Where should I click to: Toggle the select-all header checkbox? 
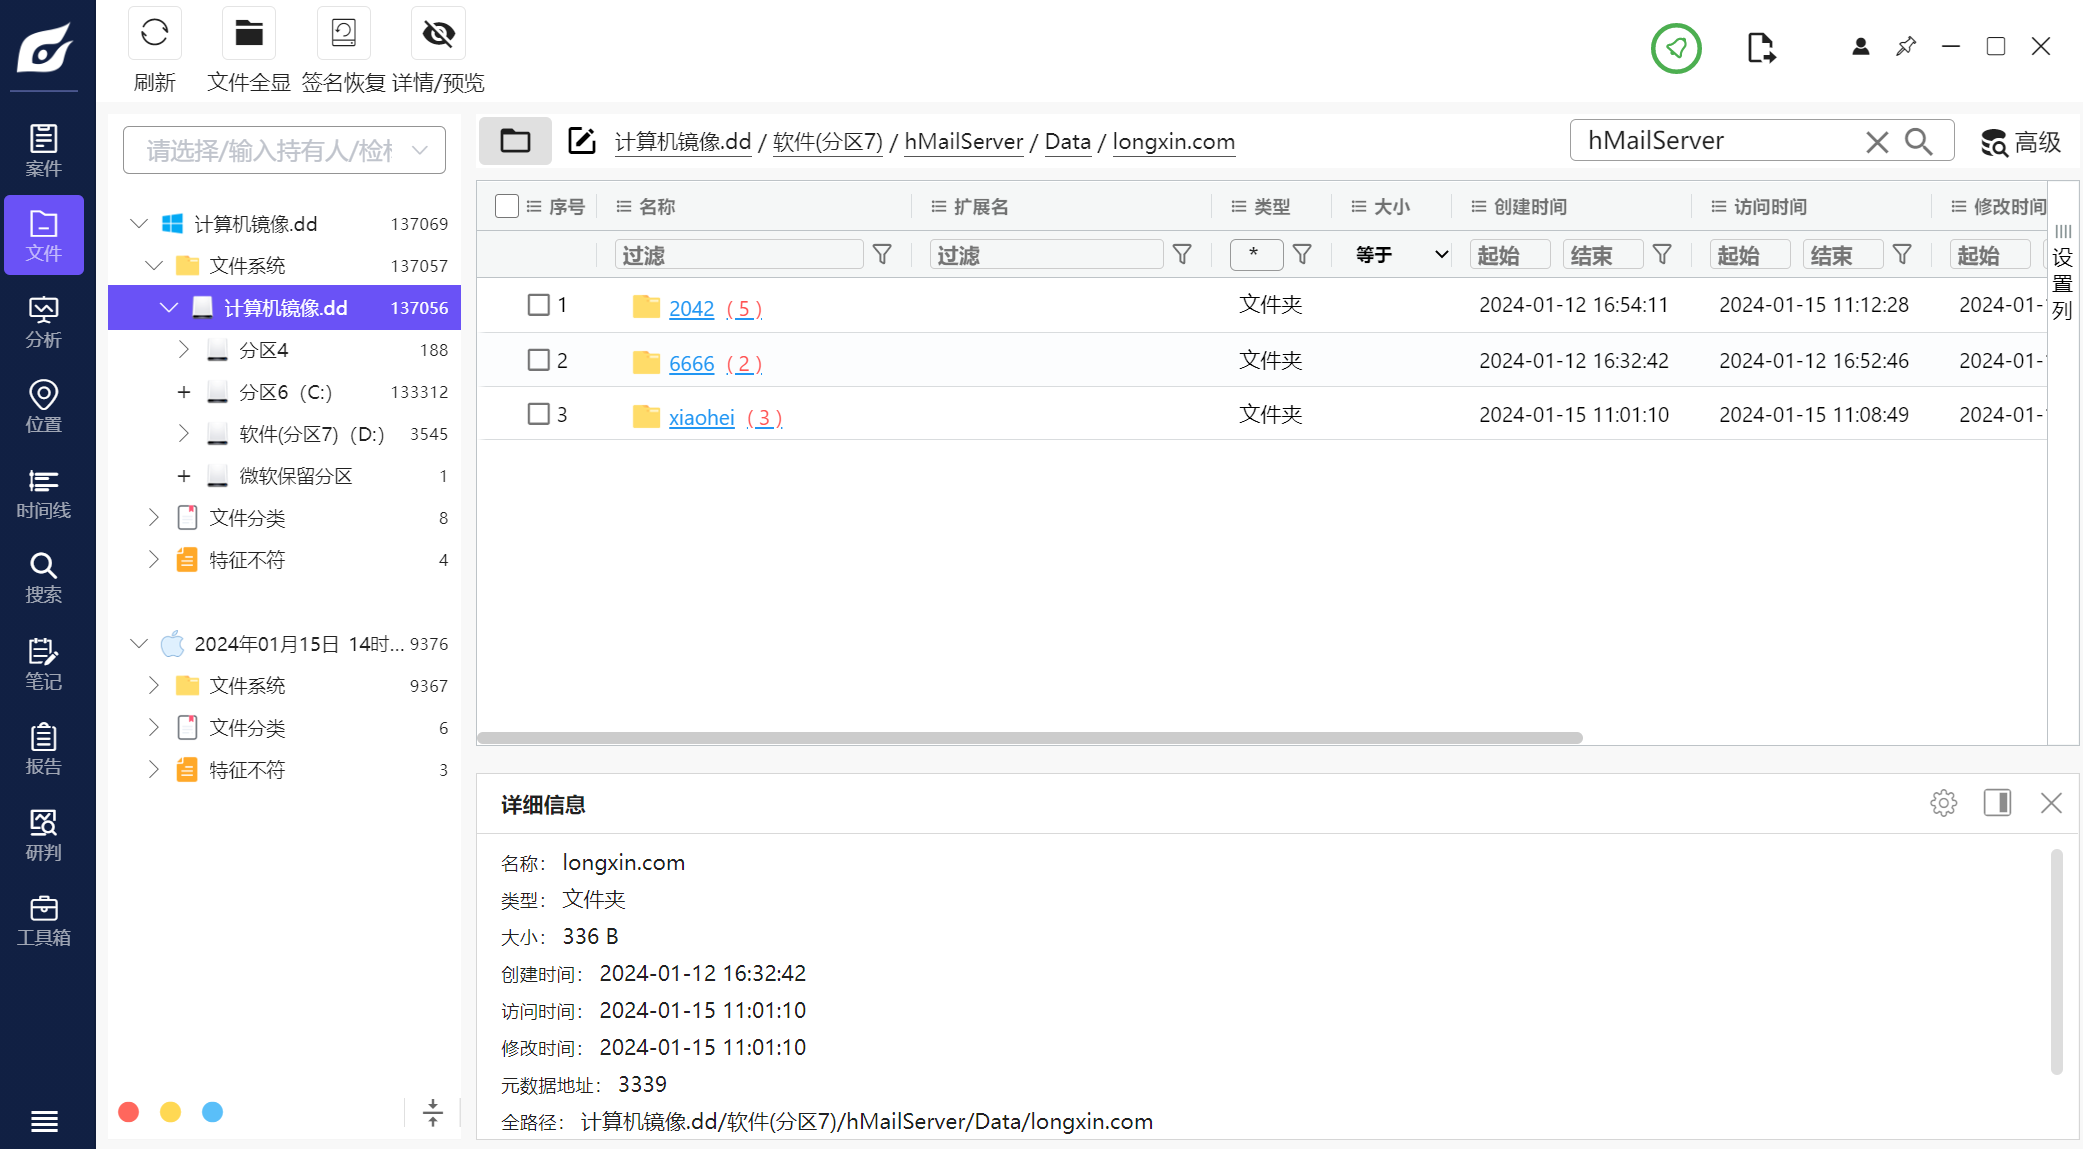507,206
